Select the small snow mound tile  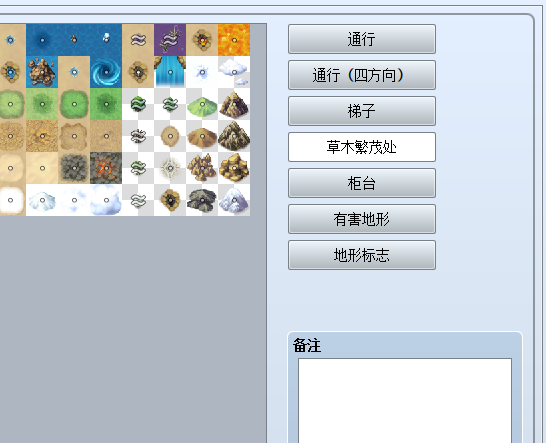[42, 200]
